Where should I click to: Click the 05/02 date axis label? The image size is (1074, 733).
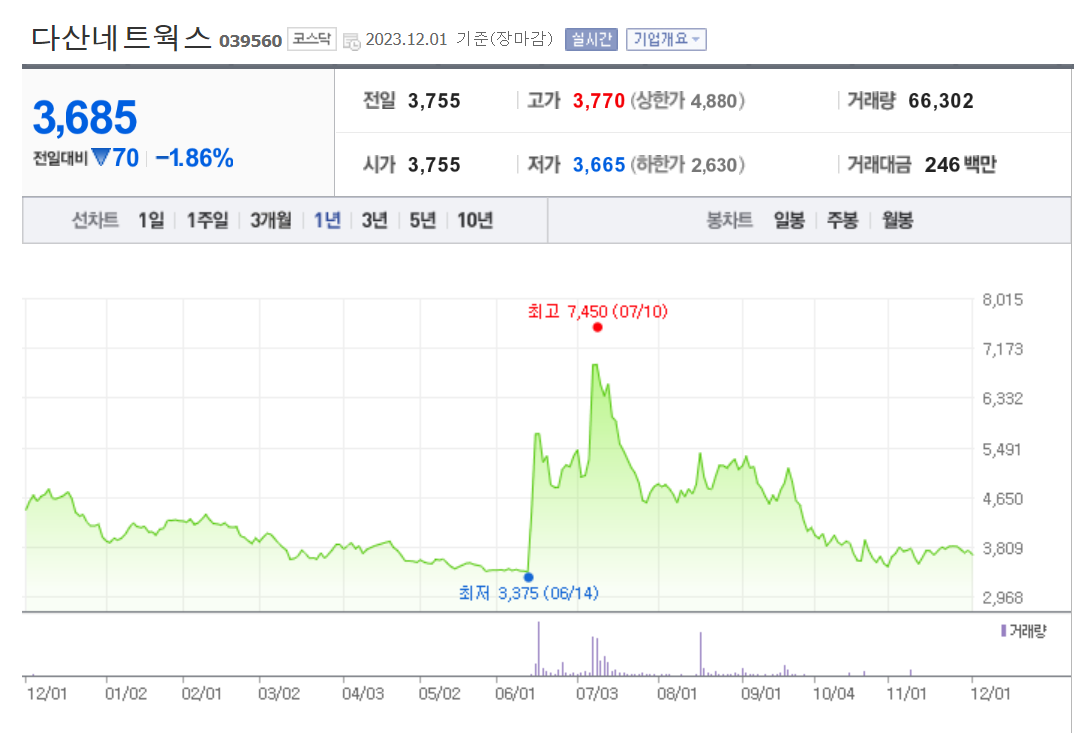pyautogui.click(x=440, y=694)
